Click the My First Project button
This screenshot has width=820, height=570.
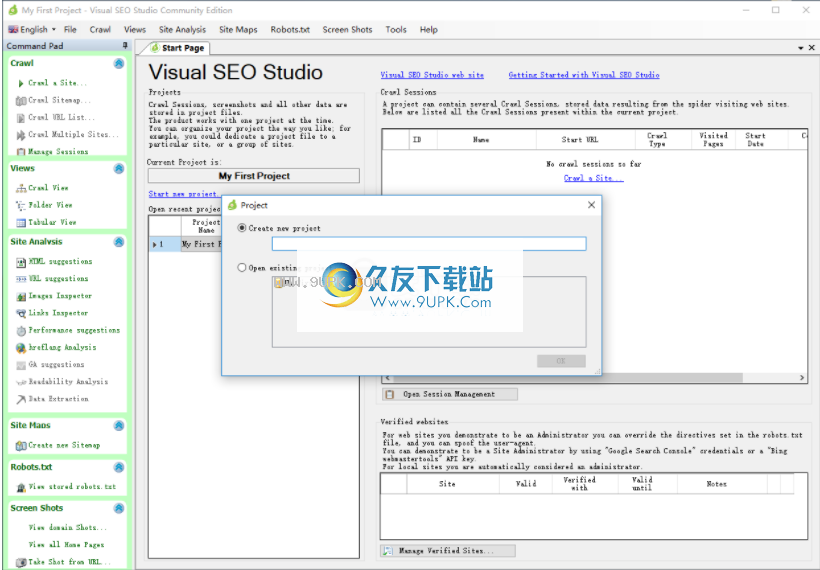click(254, 176)
